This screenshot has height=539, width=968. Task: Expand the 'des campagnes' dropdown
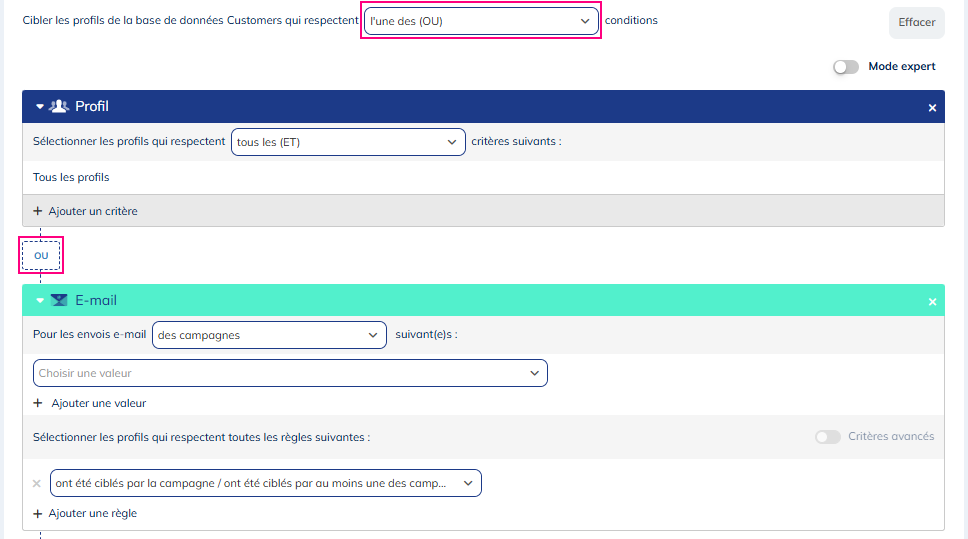click(269, 335)
